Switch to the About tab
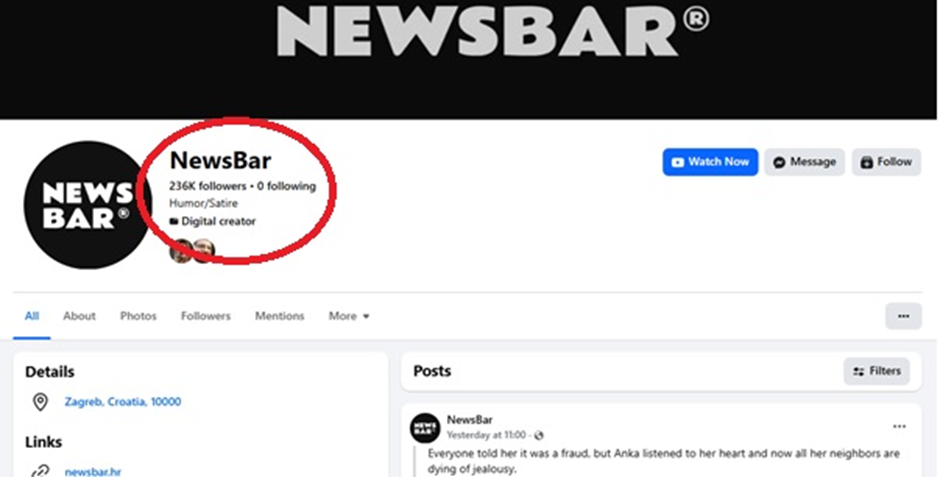This screenshot has width=940, height=477. pyautogui.click(x=79, y=316)
